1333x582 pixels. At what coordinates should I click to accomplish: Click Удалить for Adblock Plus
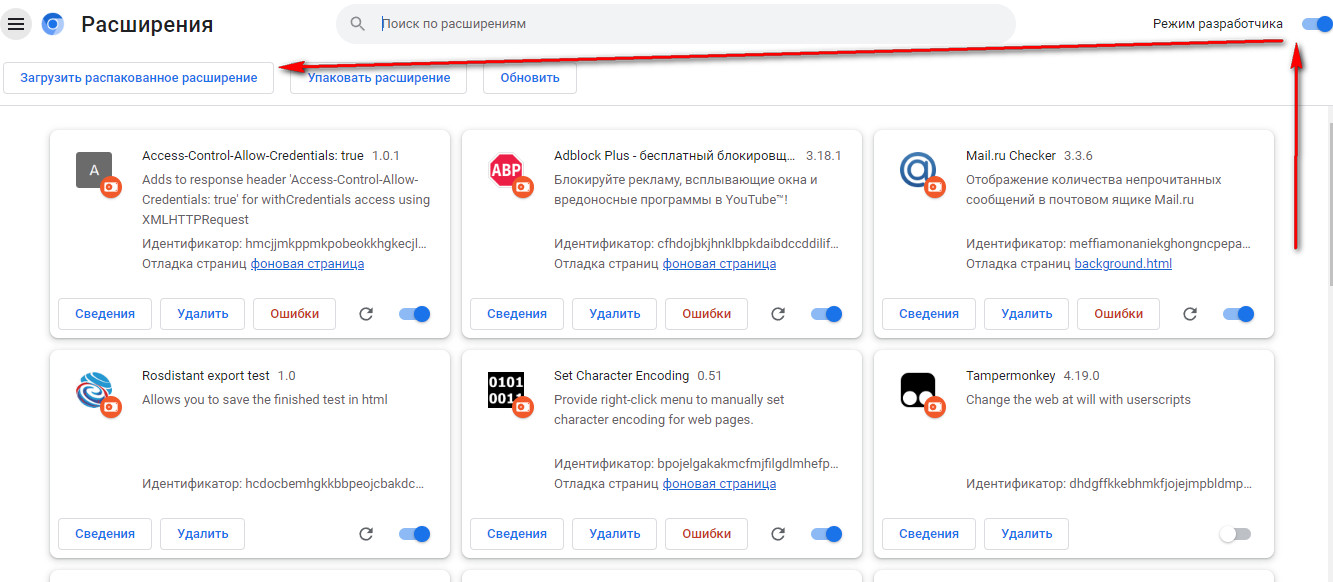tap(615, 314)
